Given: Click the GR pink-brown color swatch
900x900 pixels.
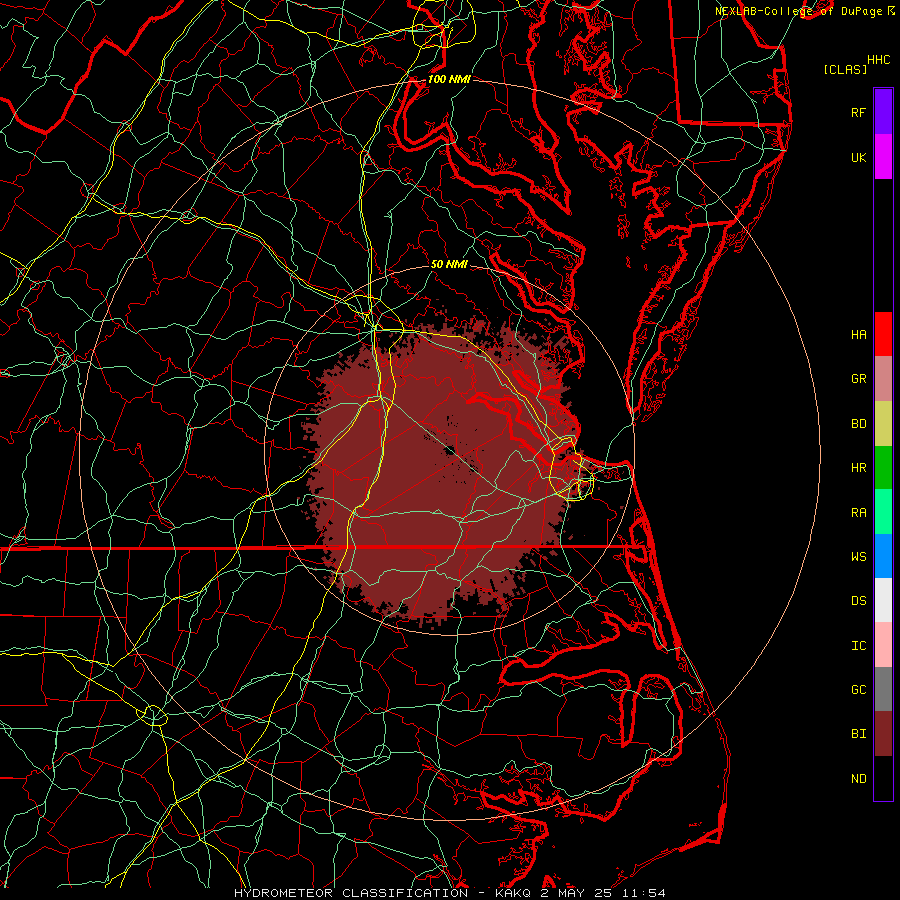Looking at the screenshot, I should pyautogui.click(x=883, y=379).
